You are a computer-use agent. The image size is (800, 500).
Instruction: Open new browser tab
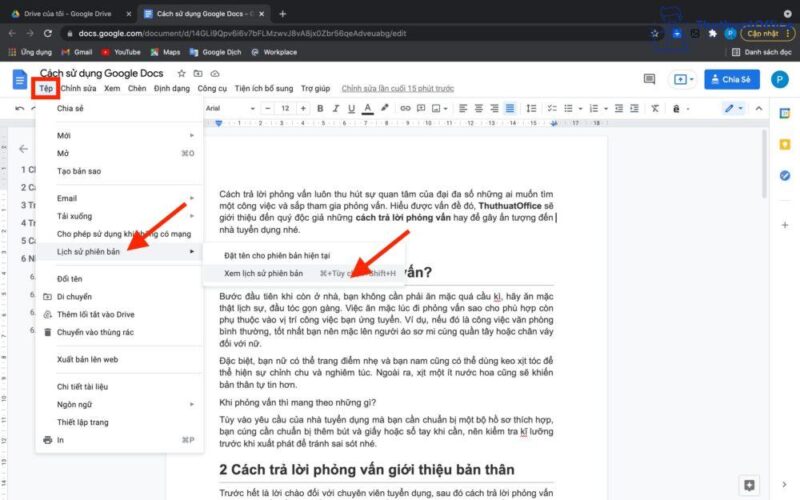[283, 14]
